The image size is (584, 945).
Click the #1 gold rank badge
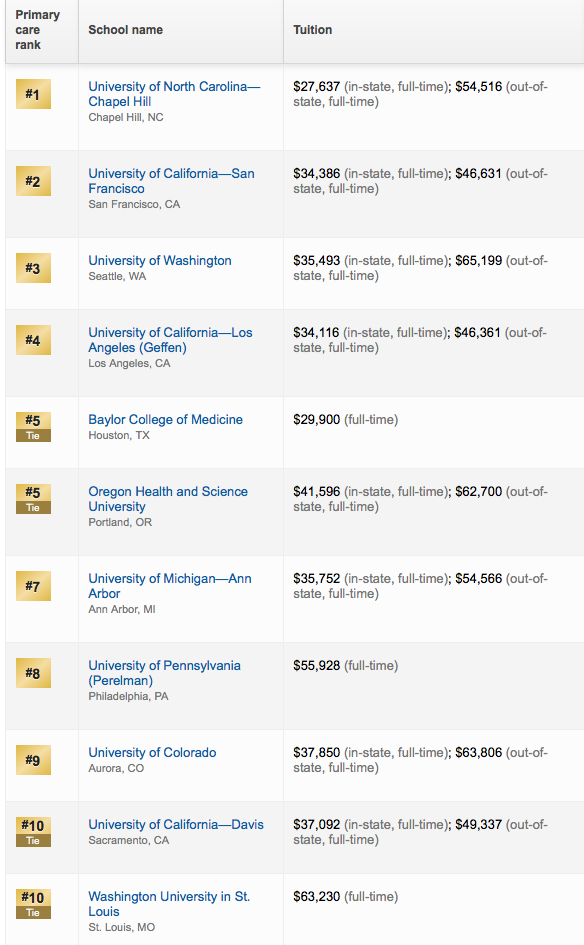click(x=33, y=94)
